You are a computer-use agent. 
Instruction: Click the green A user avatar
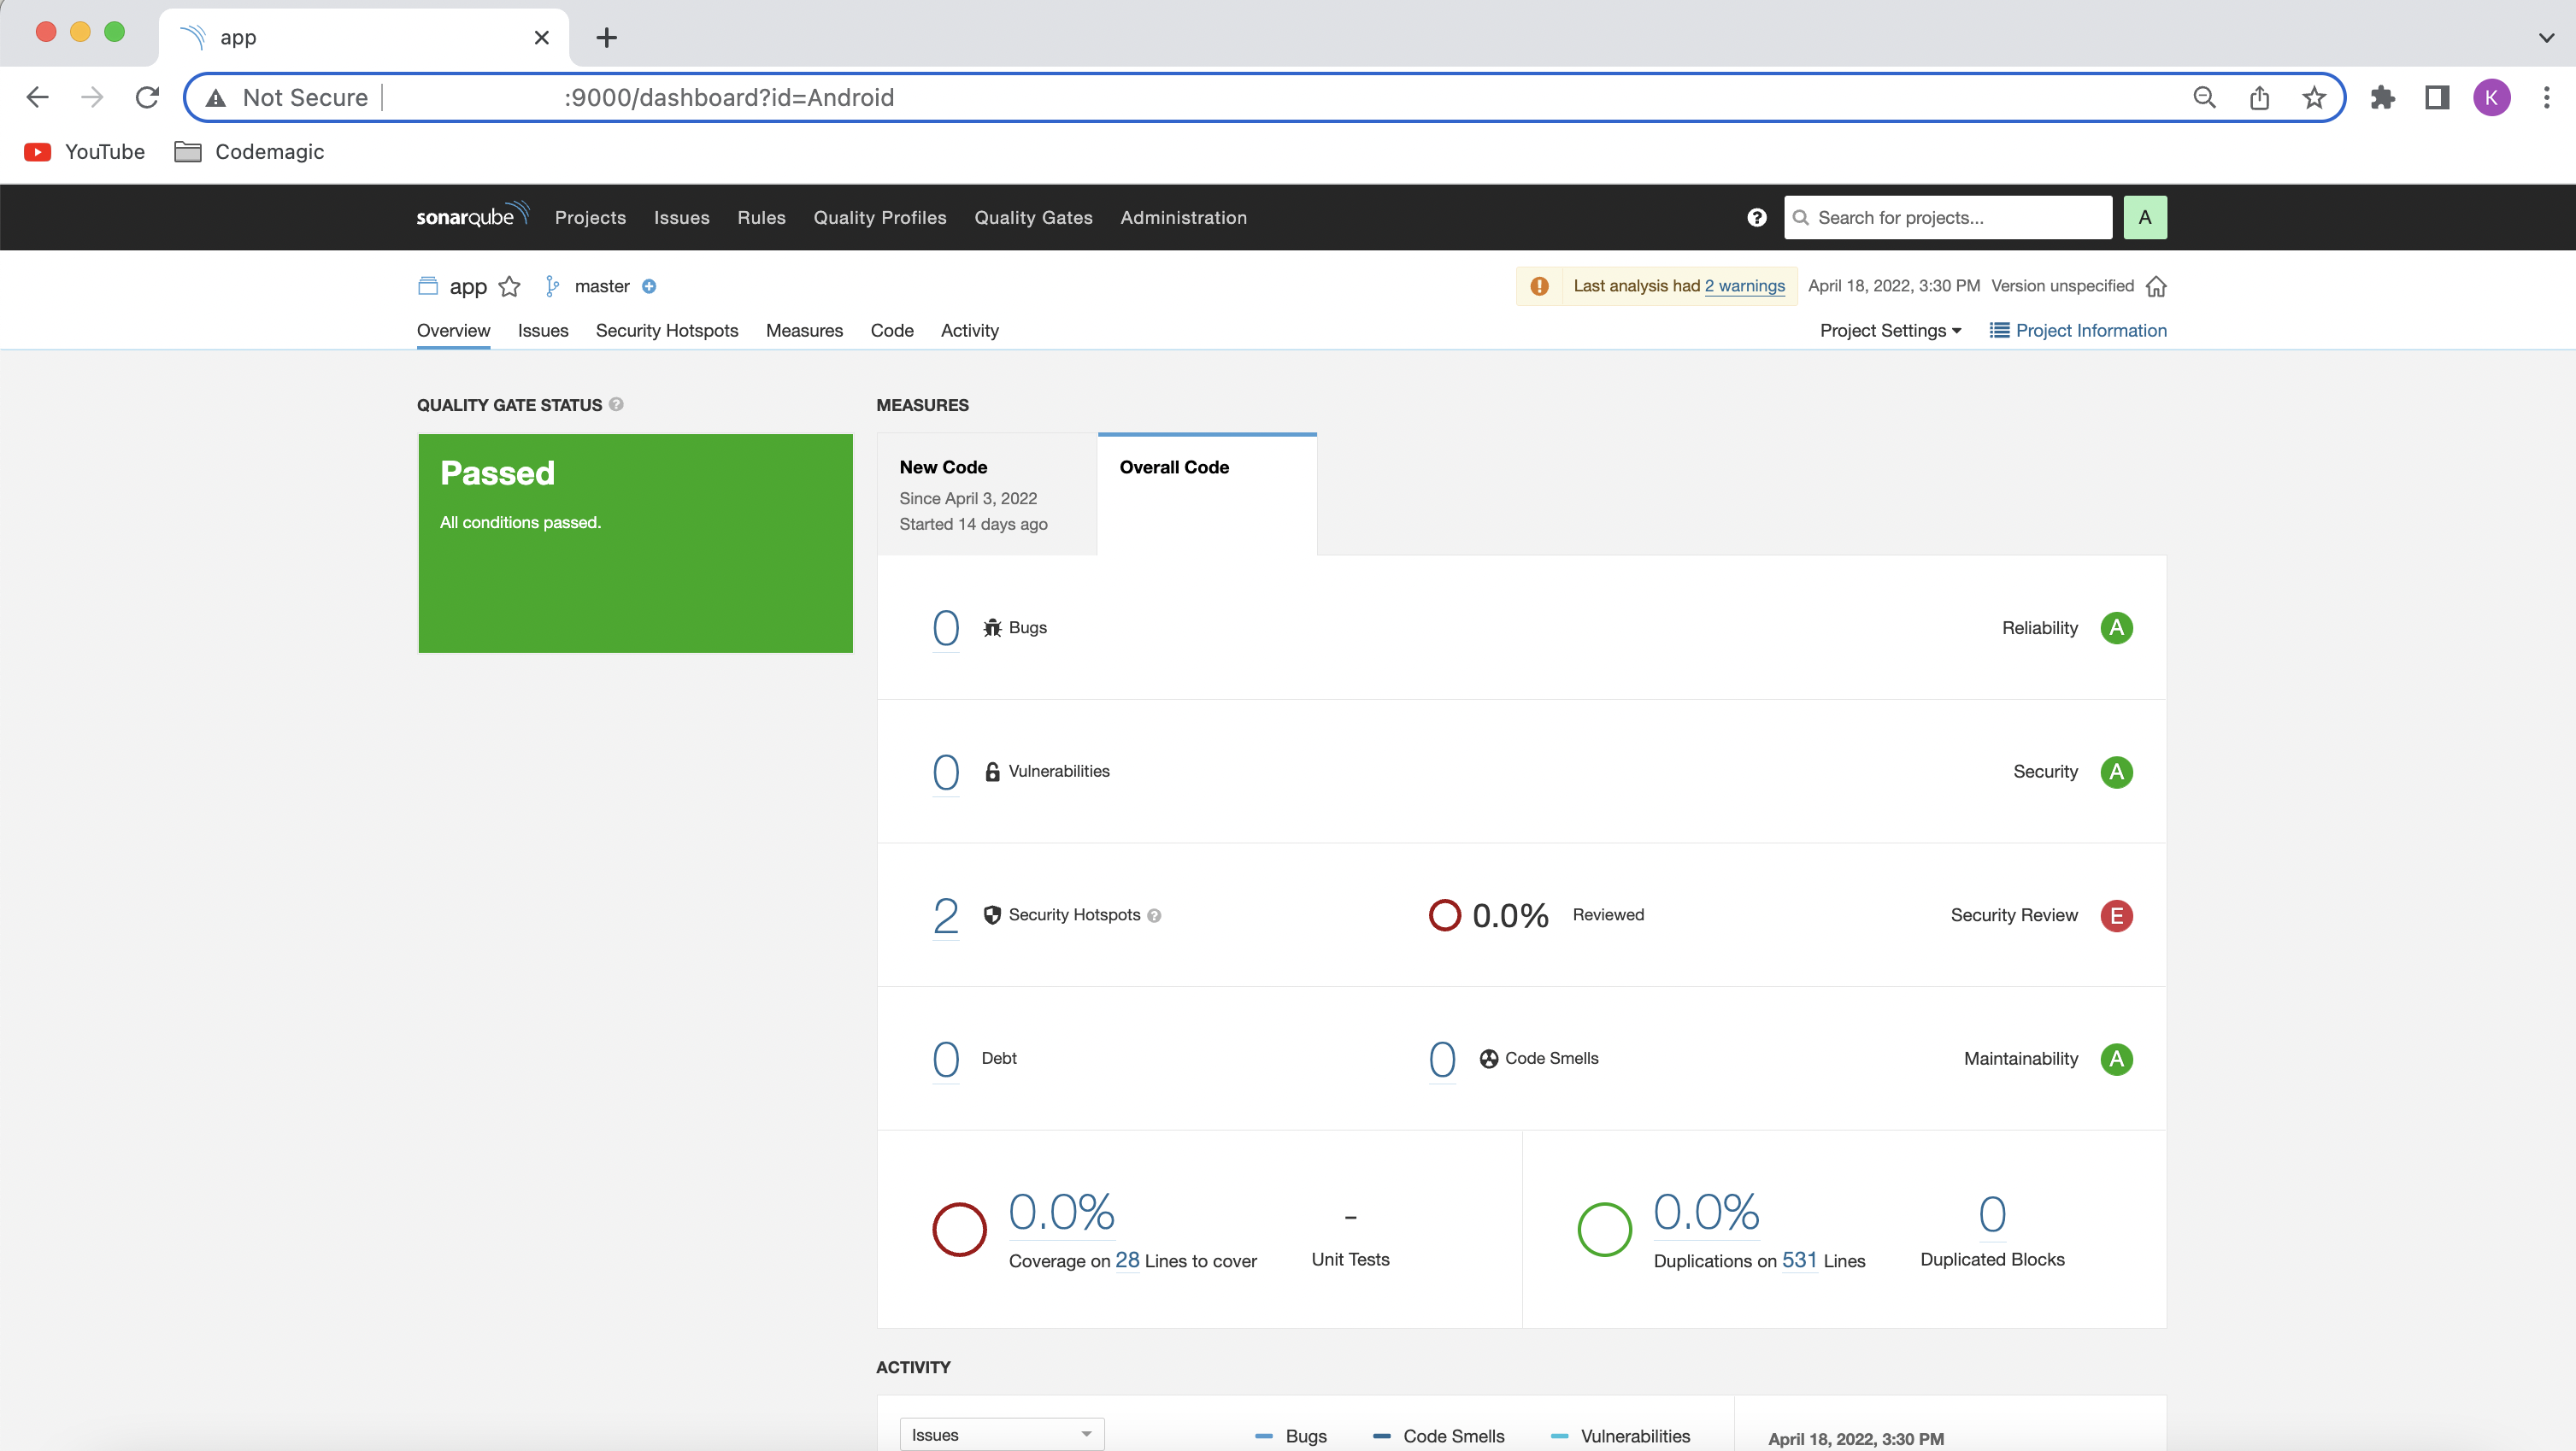pyautogui.click(x=2144, y=217)
